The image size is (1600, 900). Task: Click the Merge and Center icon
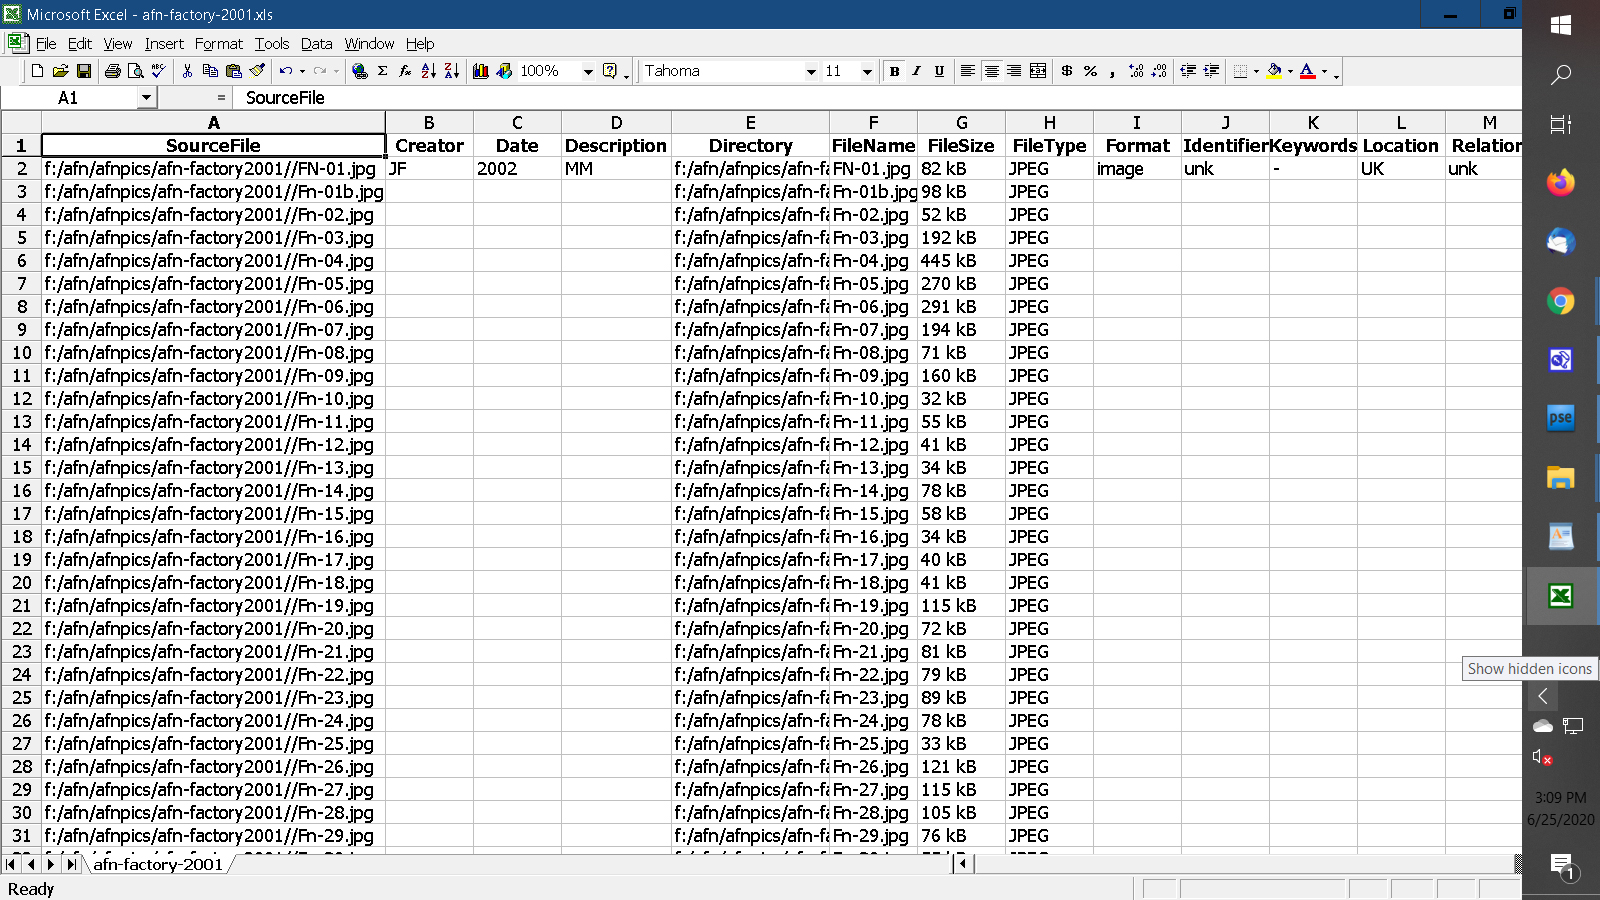(x=1038, y=71)
